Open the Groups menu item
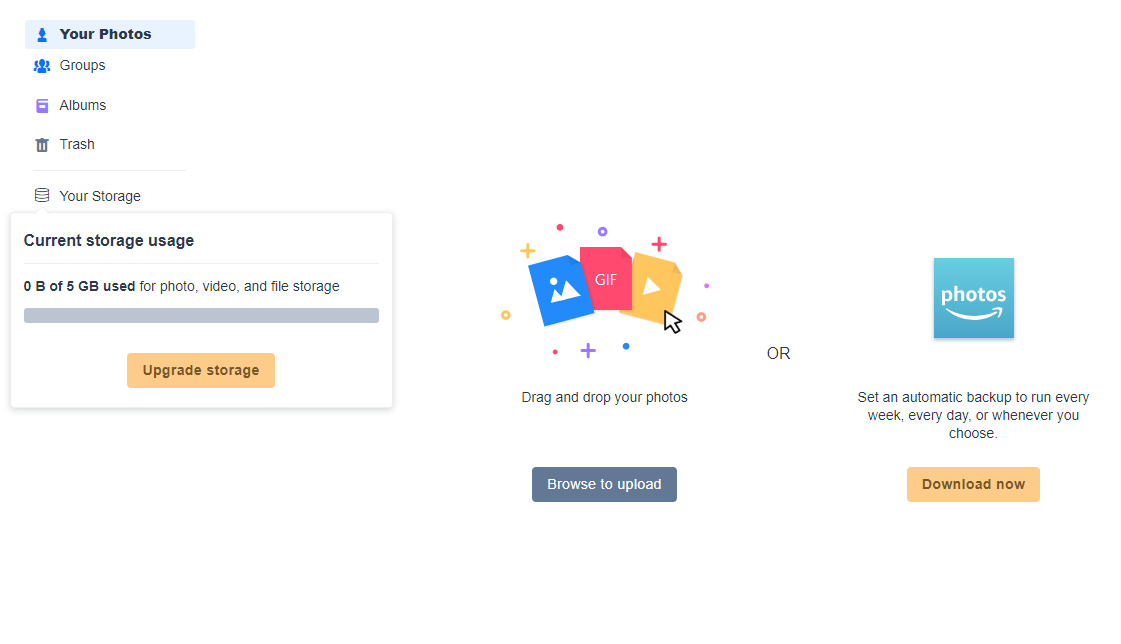 point(82,65)
